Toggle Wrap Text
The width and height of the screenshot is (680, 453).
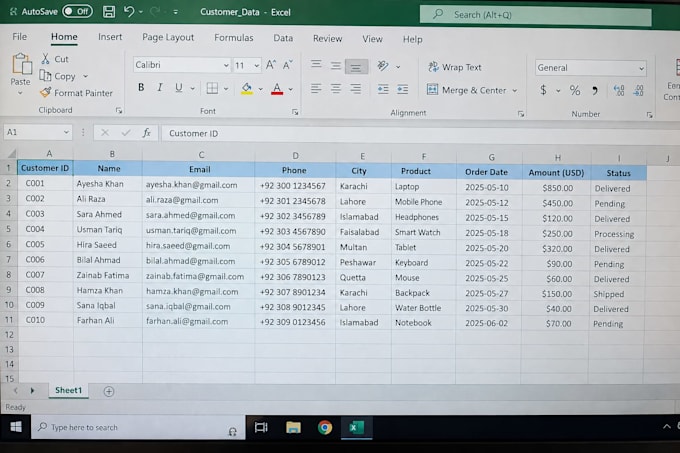[454, 67]
